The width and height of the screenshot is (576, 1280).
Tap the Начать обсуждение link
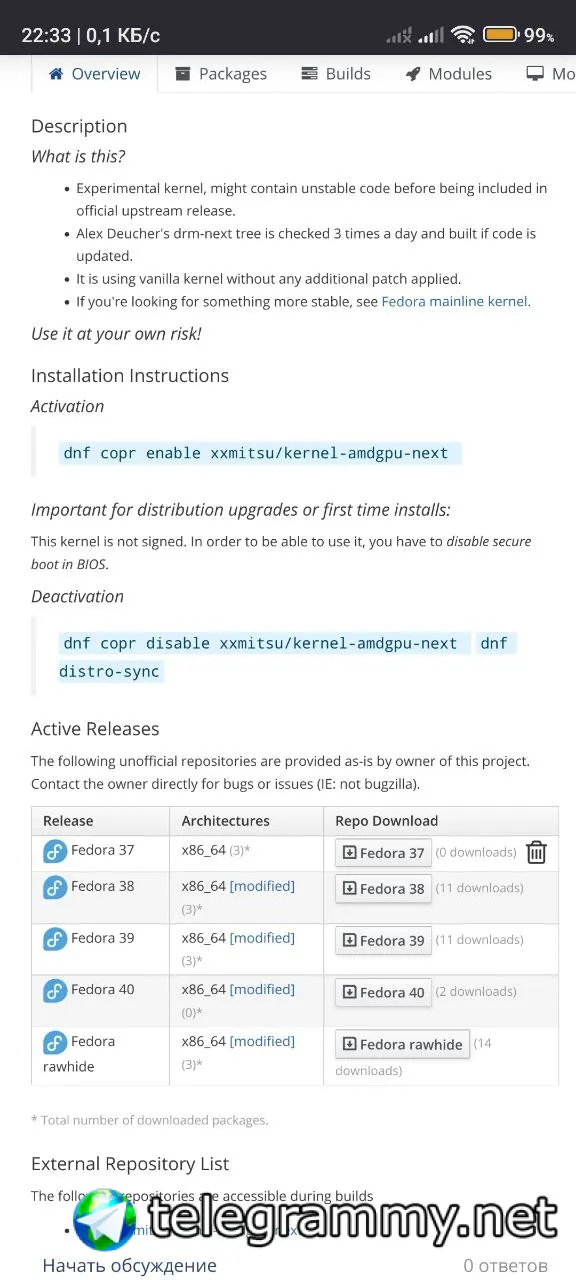pos(129,1265)
